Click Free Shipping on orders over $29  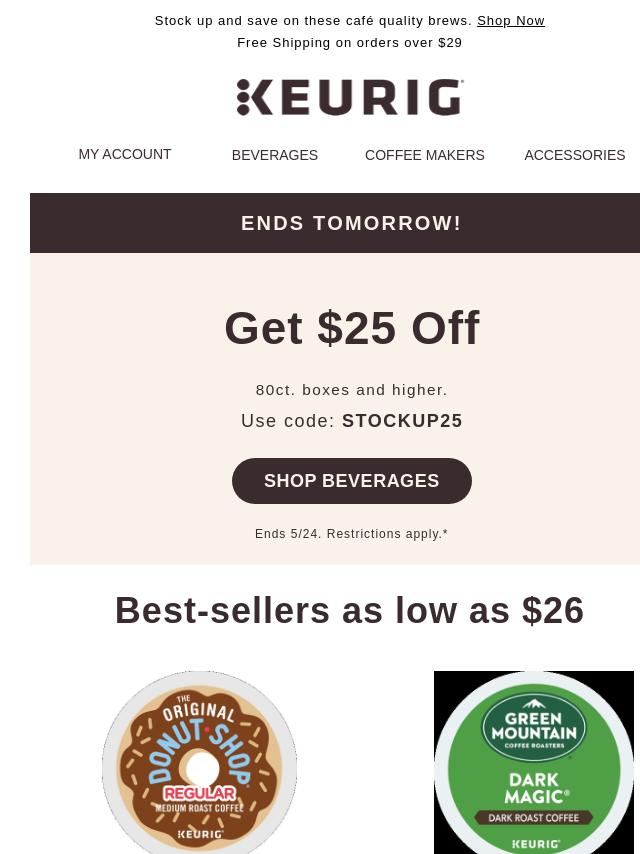click(349, 42)
